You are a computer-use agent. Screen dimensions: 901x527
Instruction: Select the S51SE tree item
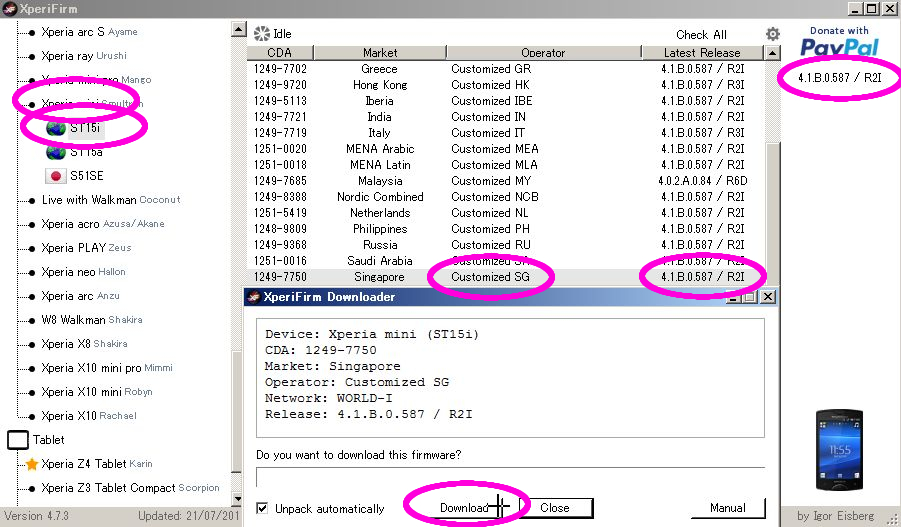[x=87, y=176]
